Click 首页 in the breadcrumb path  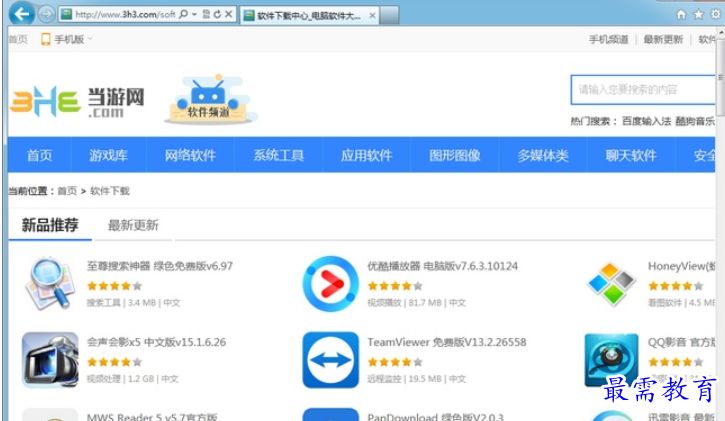[x=67, y=191]
